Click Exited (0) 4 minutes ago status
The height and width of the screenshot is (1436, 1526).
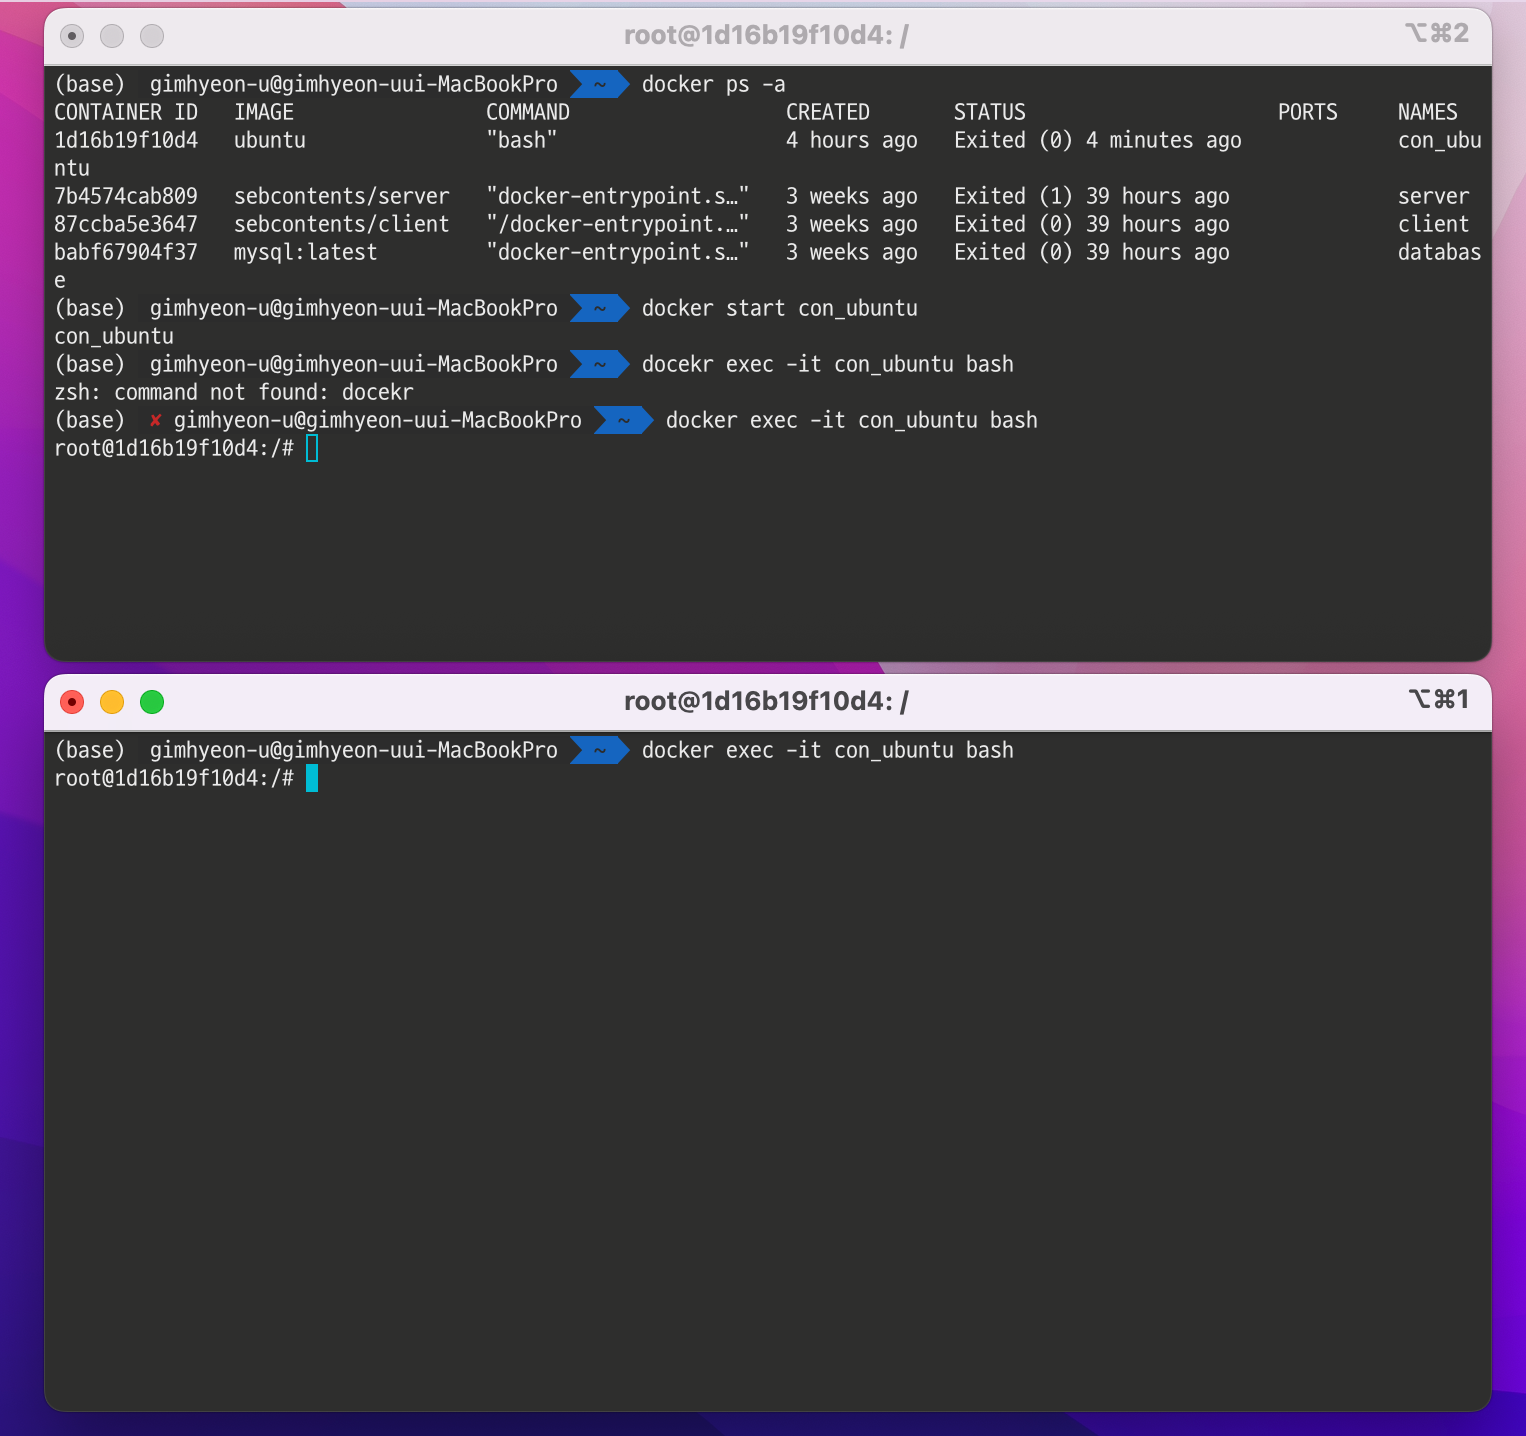(x=1098, y=140)
